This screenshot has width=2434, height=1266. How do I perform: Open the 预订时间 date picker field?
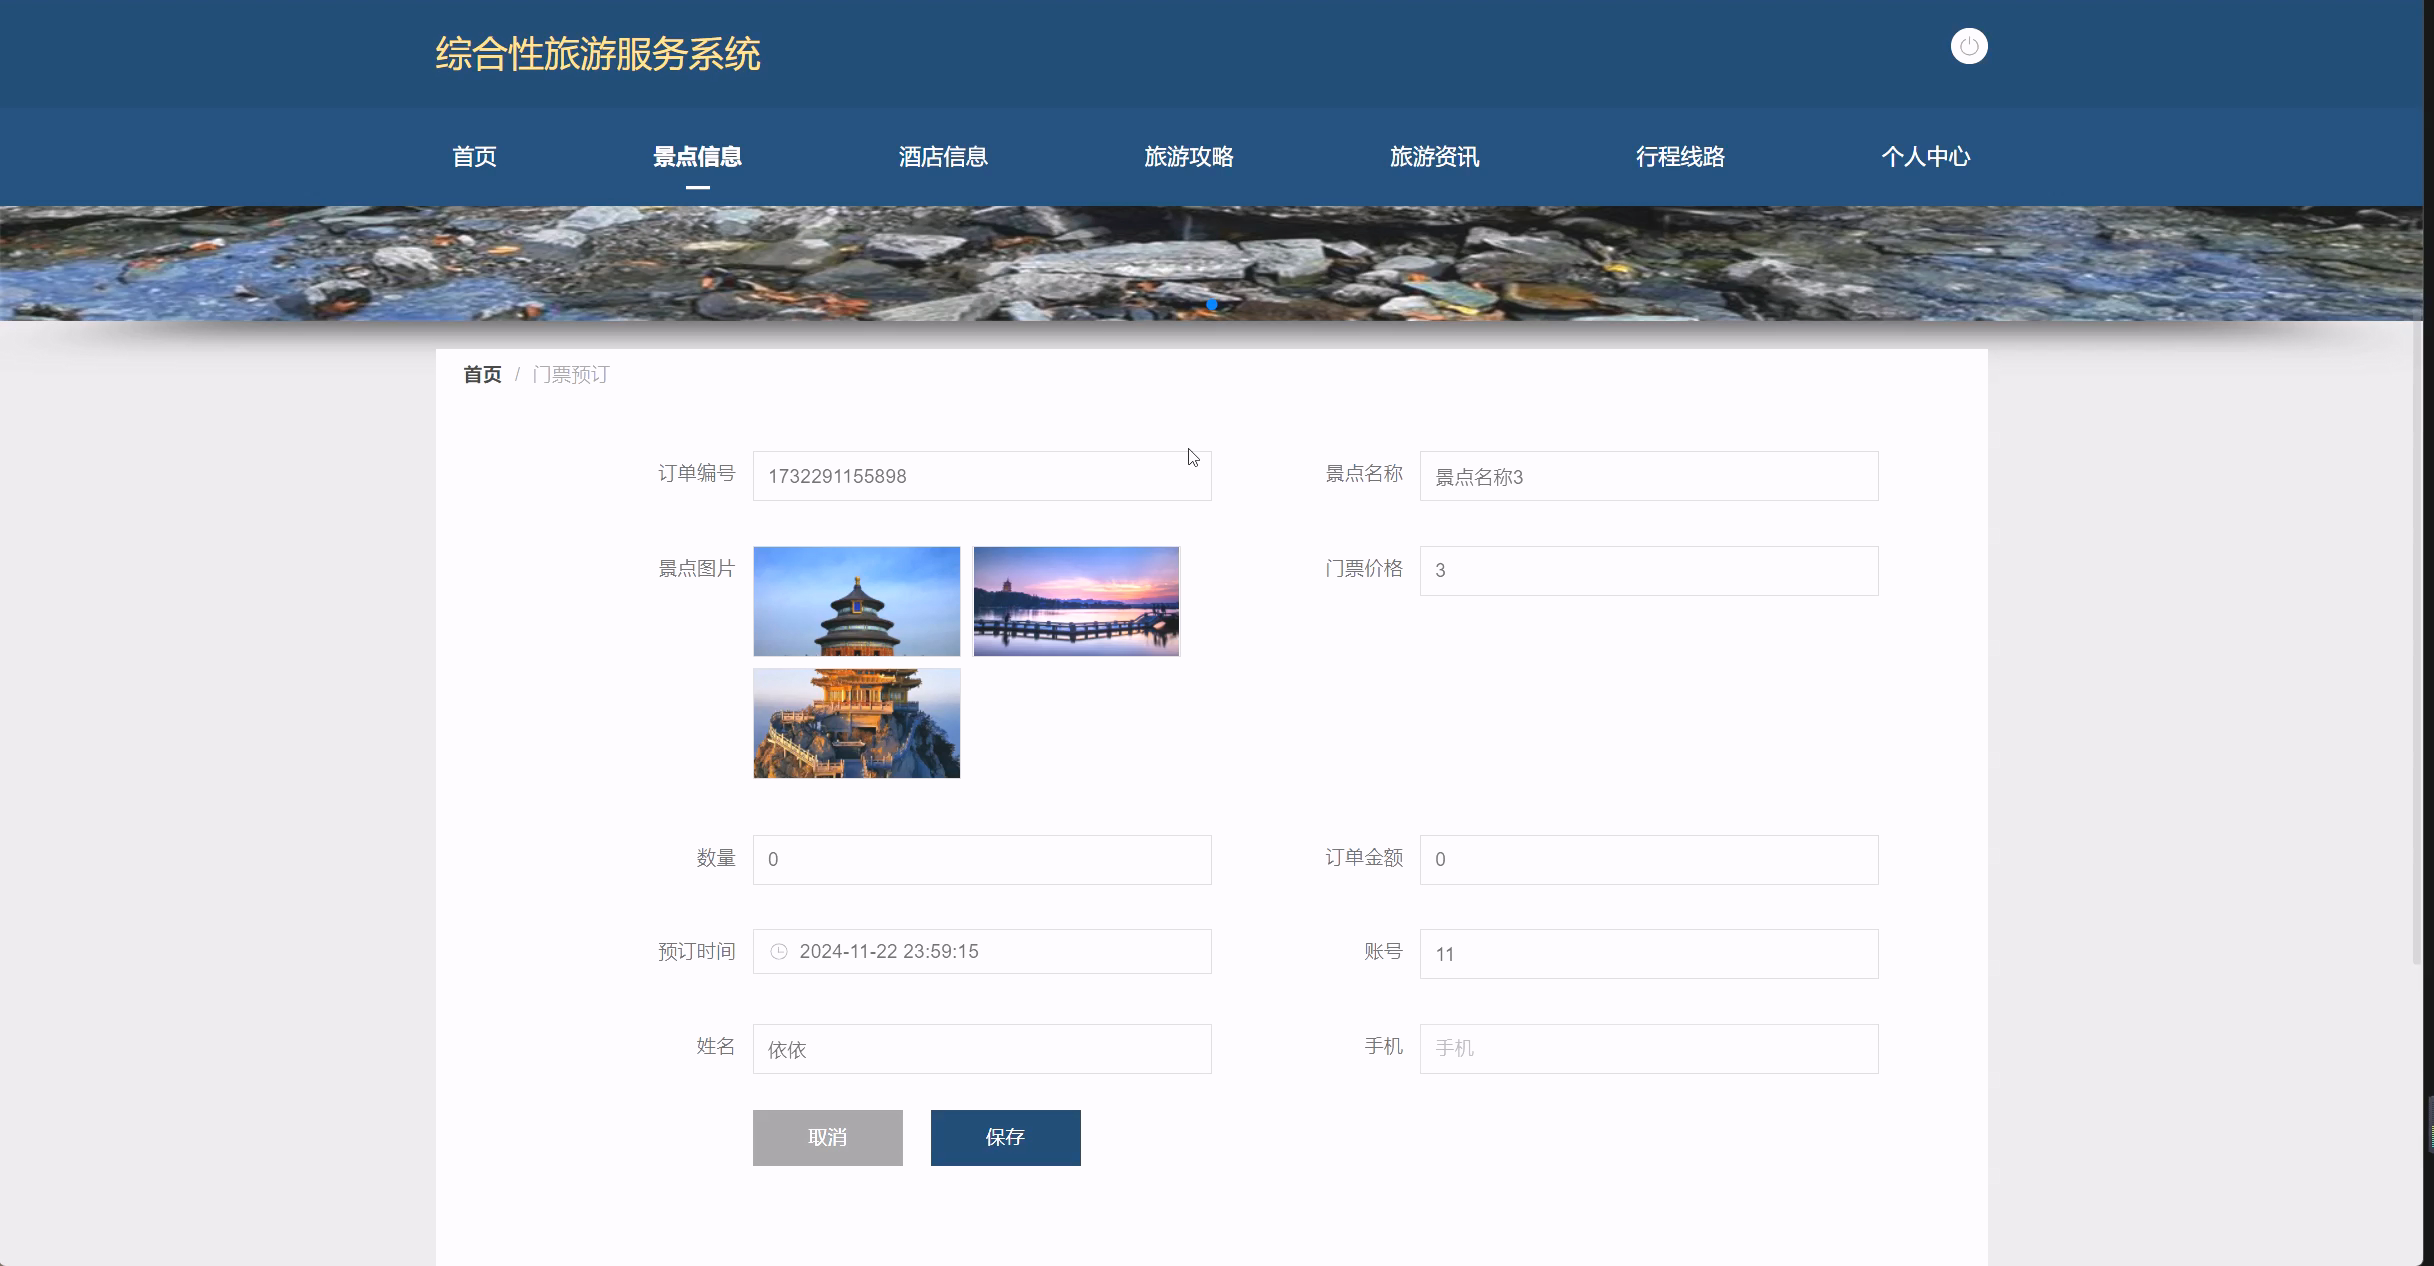point(982,951)
